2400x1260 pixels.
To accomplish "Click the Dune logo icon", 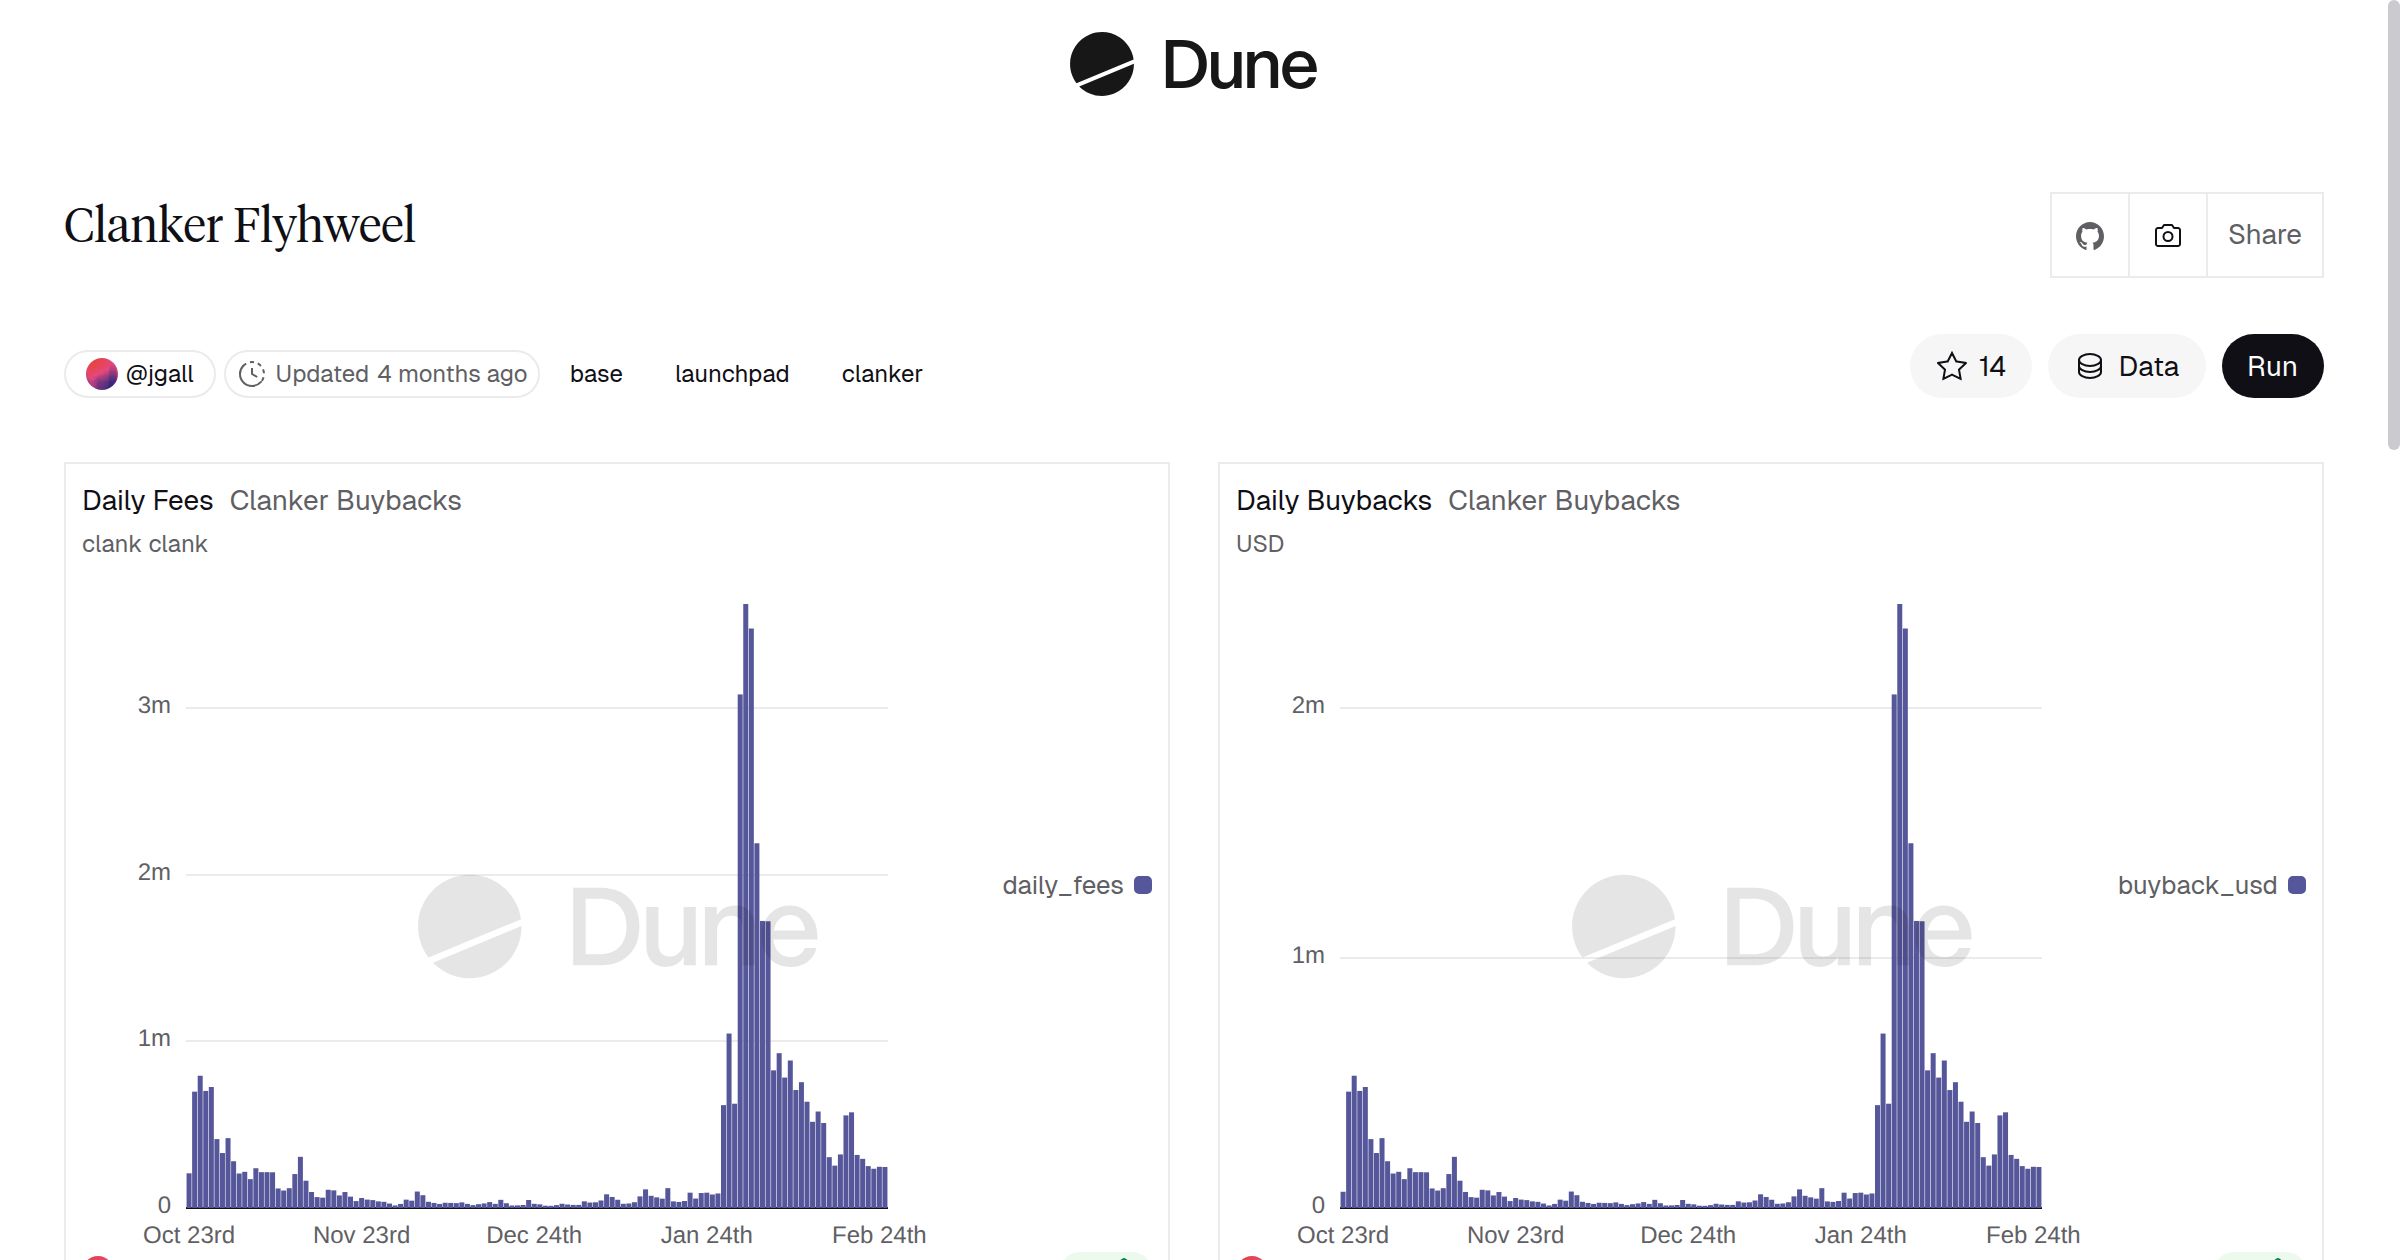I will [x=1101, y=65].
